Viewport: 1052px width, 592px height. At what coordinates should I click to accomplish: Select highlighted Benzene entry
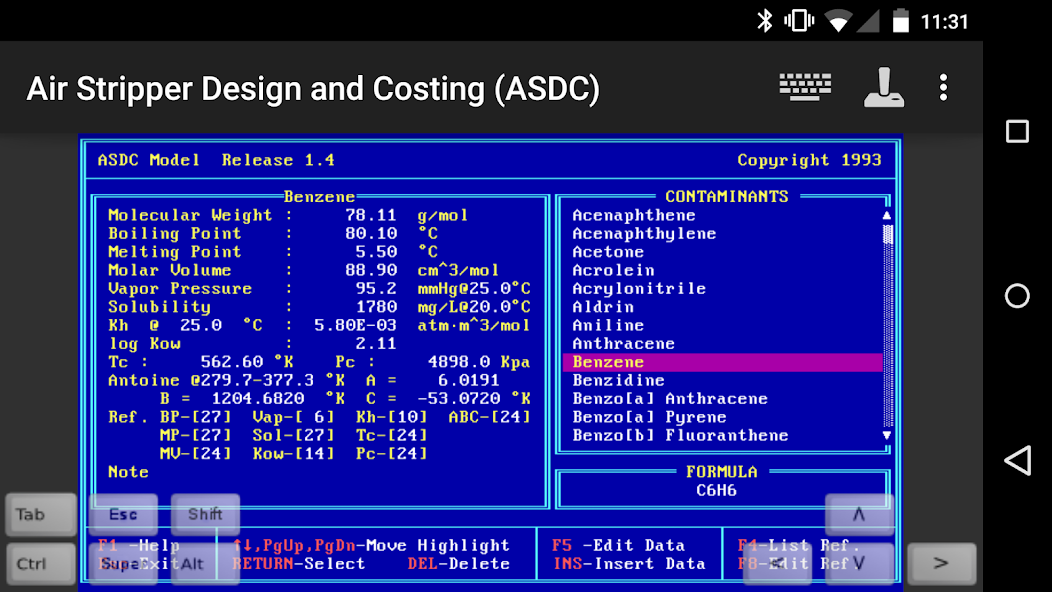pos(723,362)
